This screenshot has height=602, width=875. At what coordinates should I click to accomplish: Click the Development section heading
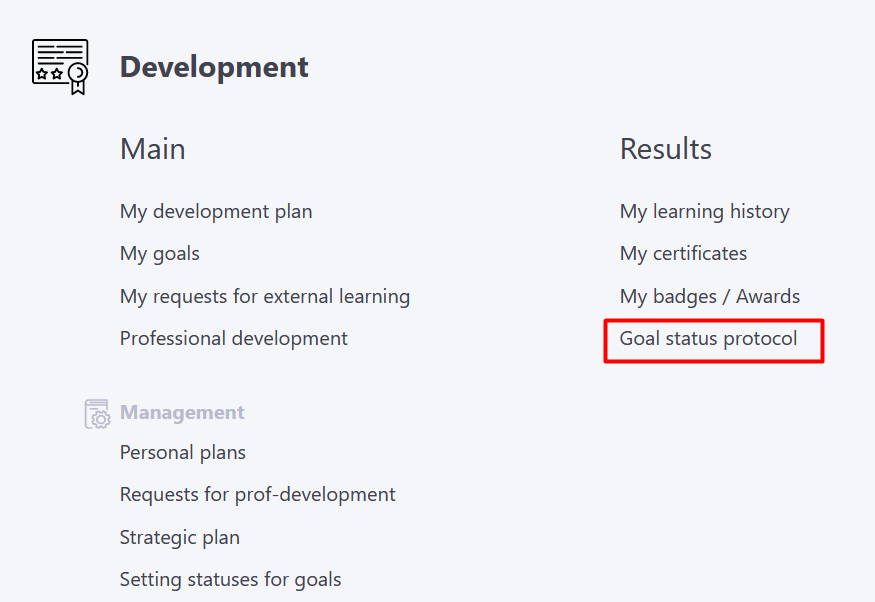click(x=213, y=67)
